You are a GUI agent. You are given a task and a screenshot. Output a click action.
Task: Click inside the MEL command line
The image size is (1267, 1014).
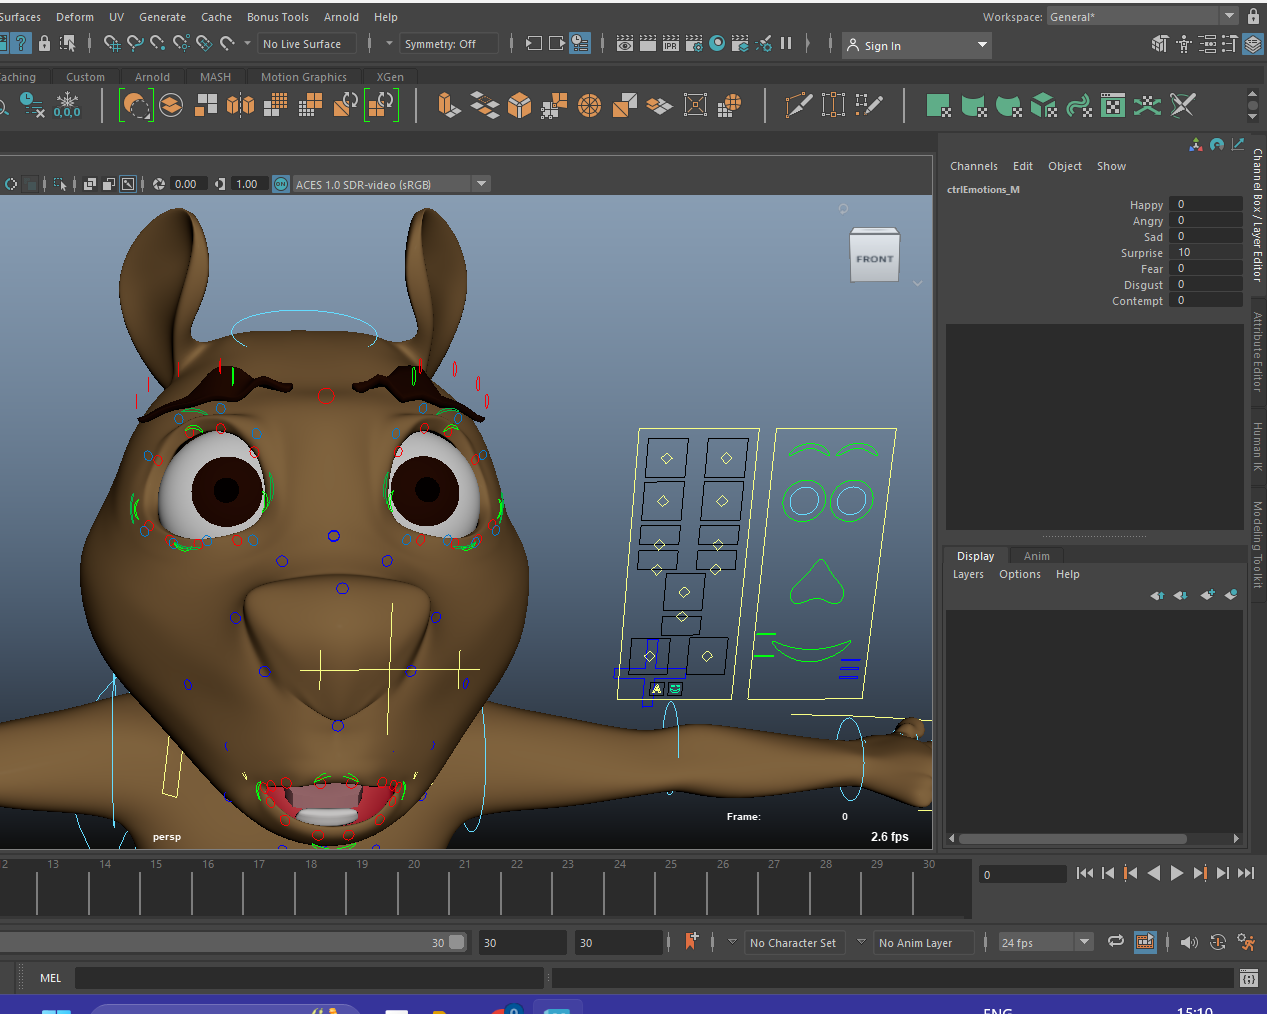(300, 977)
